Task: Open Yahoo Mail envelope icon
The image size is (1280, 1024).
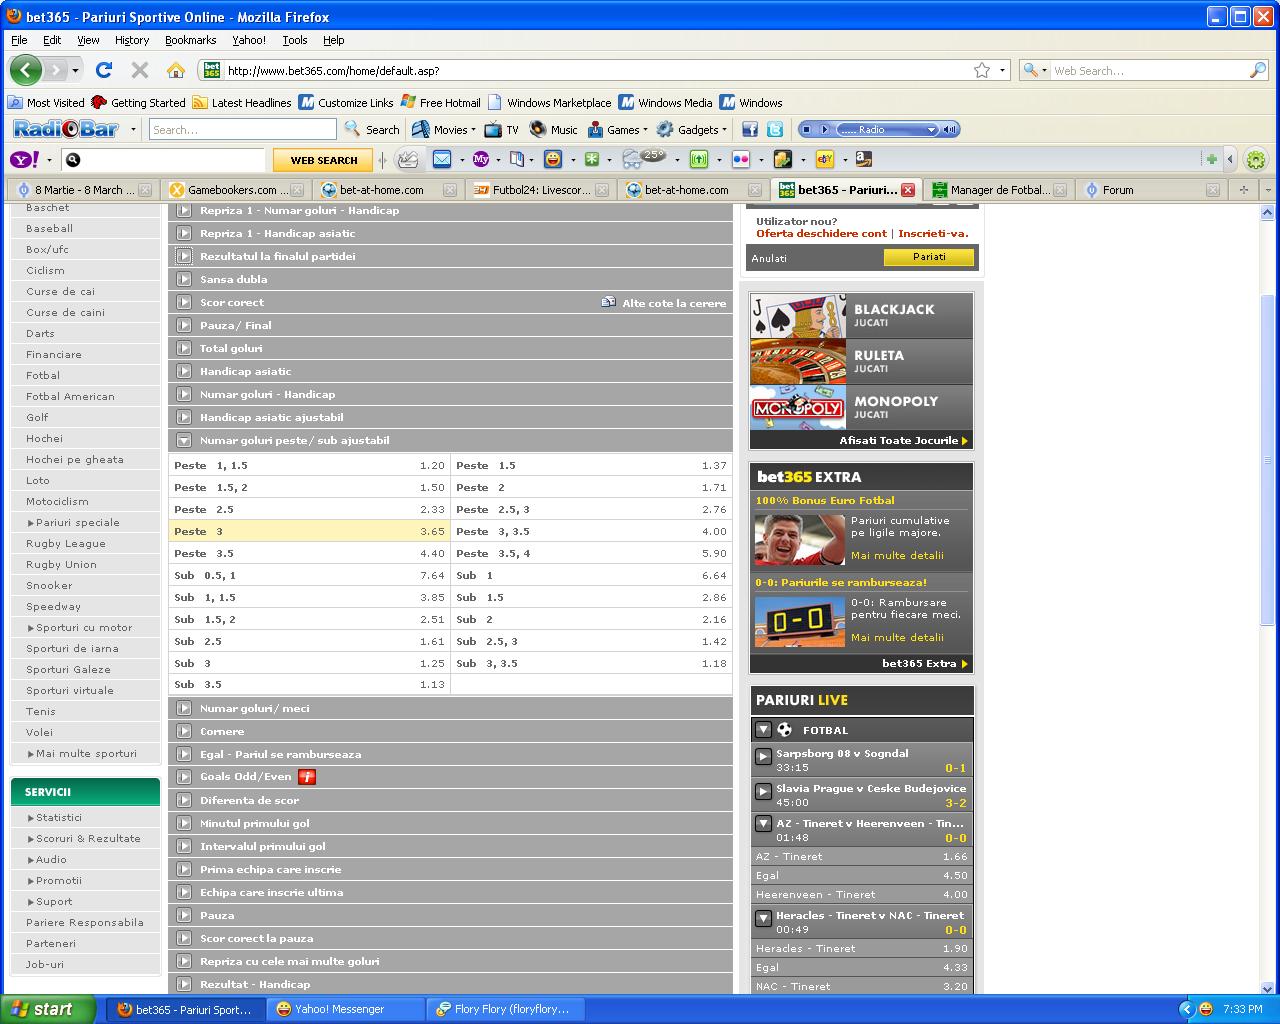Action: 441,159
